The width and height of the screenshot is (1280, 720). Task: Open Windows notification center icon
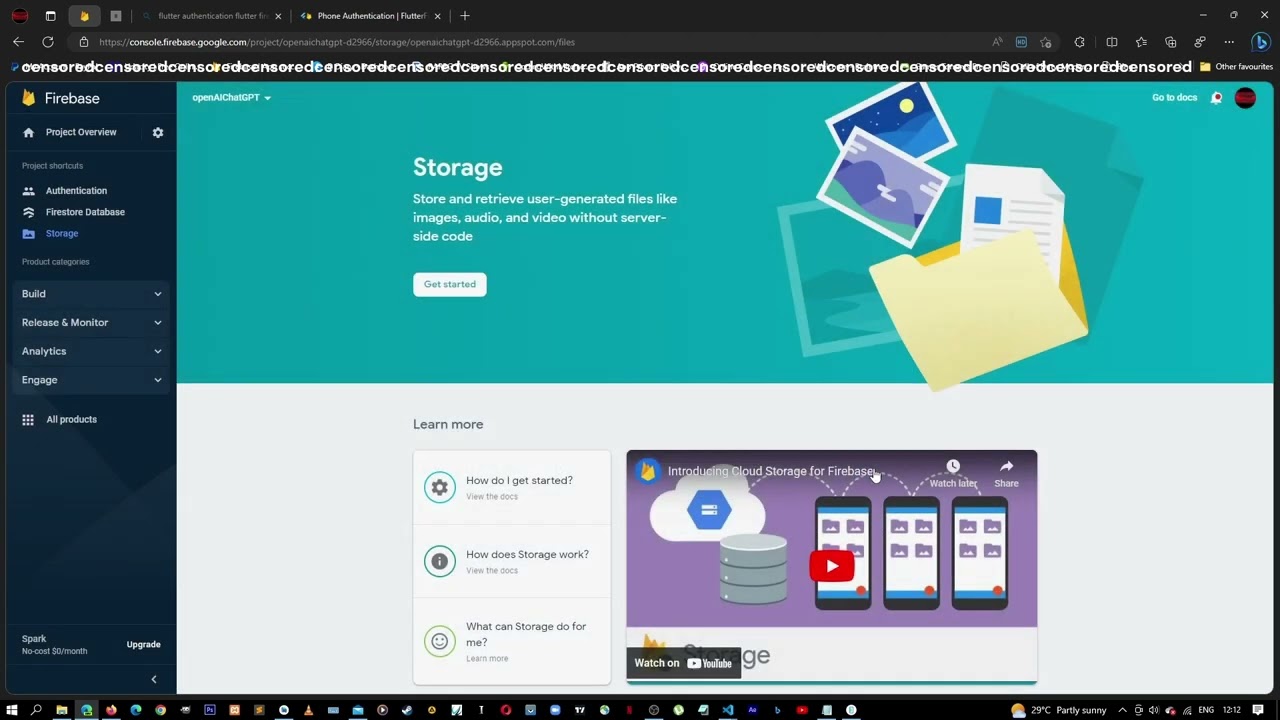(x=1258, y=710)
